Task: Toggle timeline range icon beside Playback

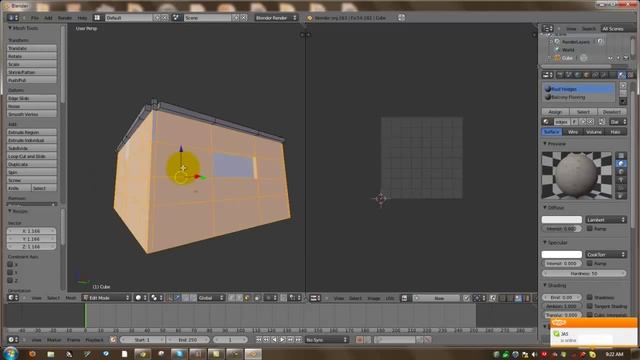Action: (x=113, y=340)
